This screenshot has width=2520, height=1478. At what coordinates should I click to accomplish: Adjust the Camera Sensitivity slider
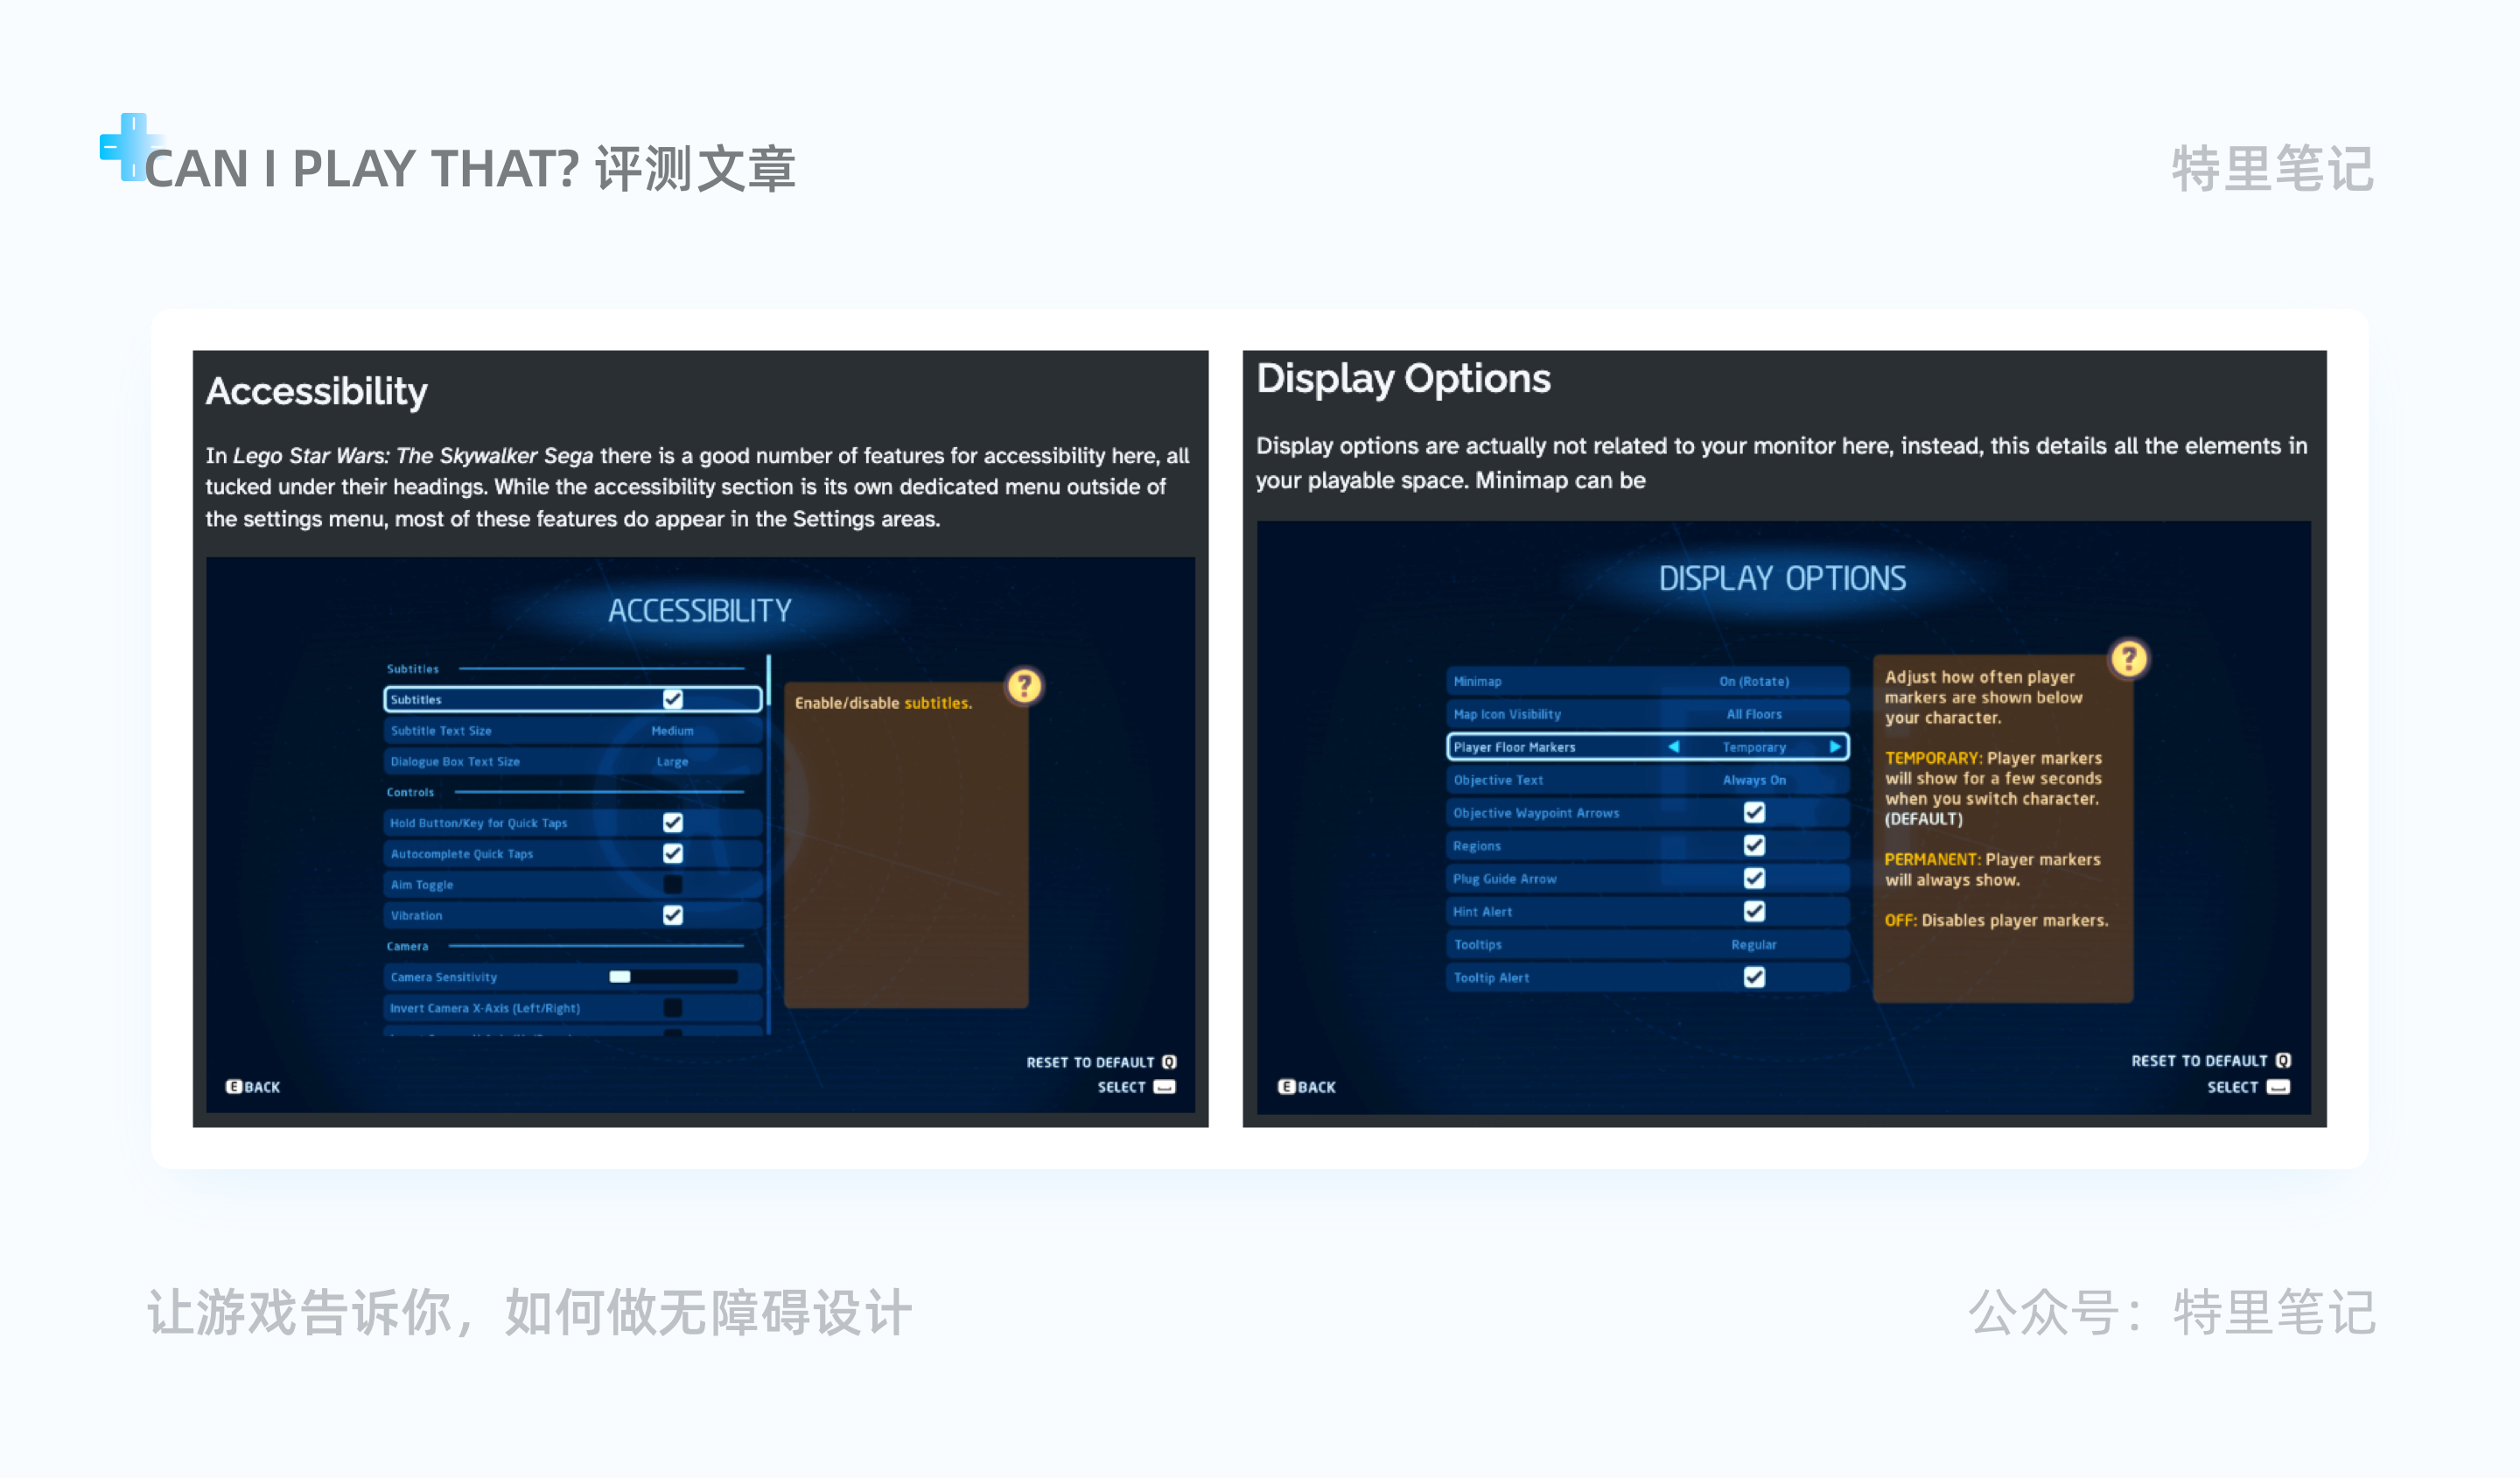pos(620,980)
